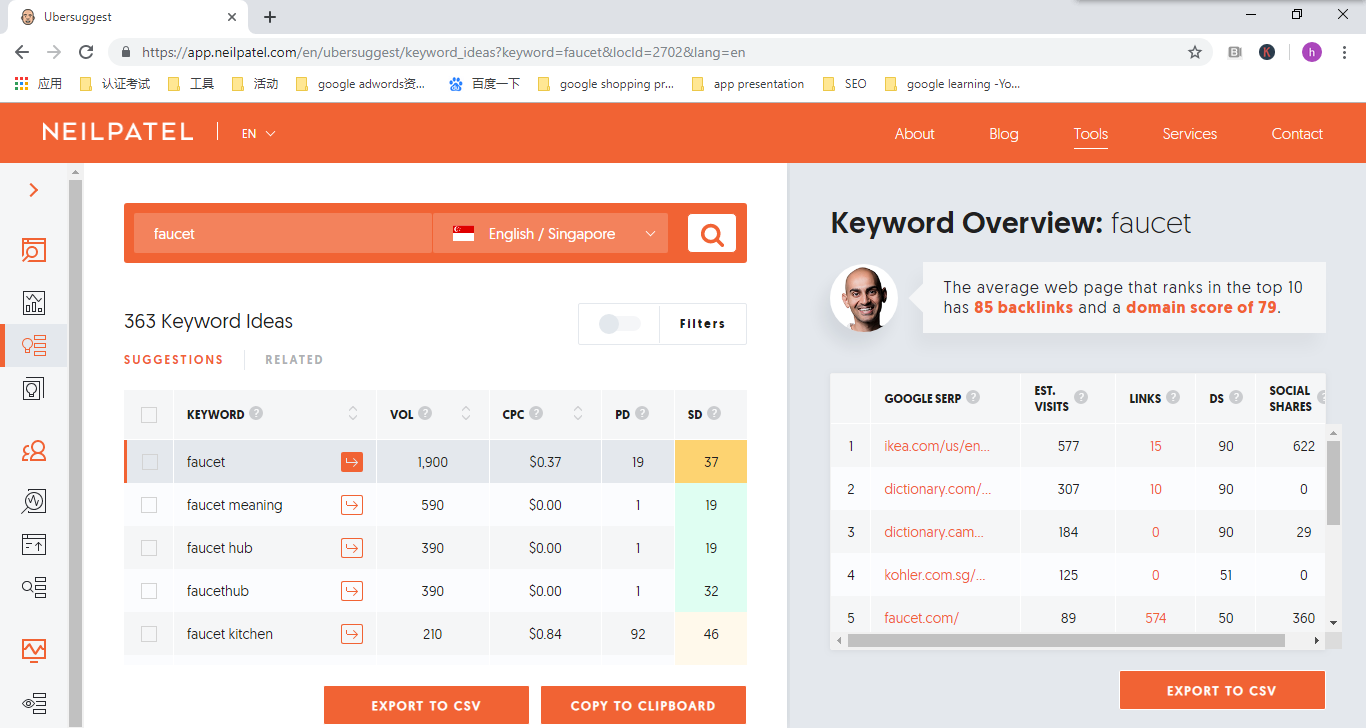
Task: Click the Filters button
Action: tap(703, 324)
